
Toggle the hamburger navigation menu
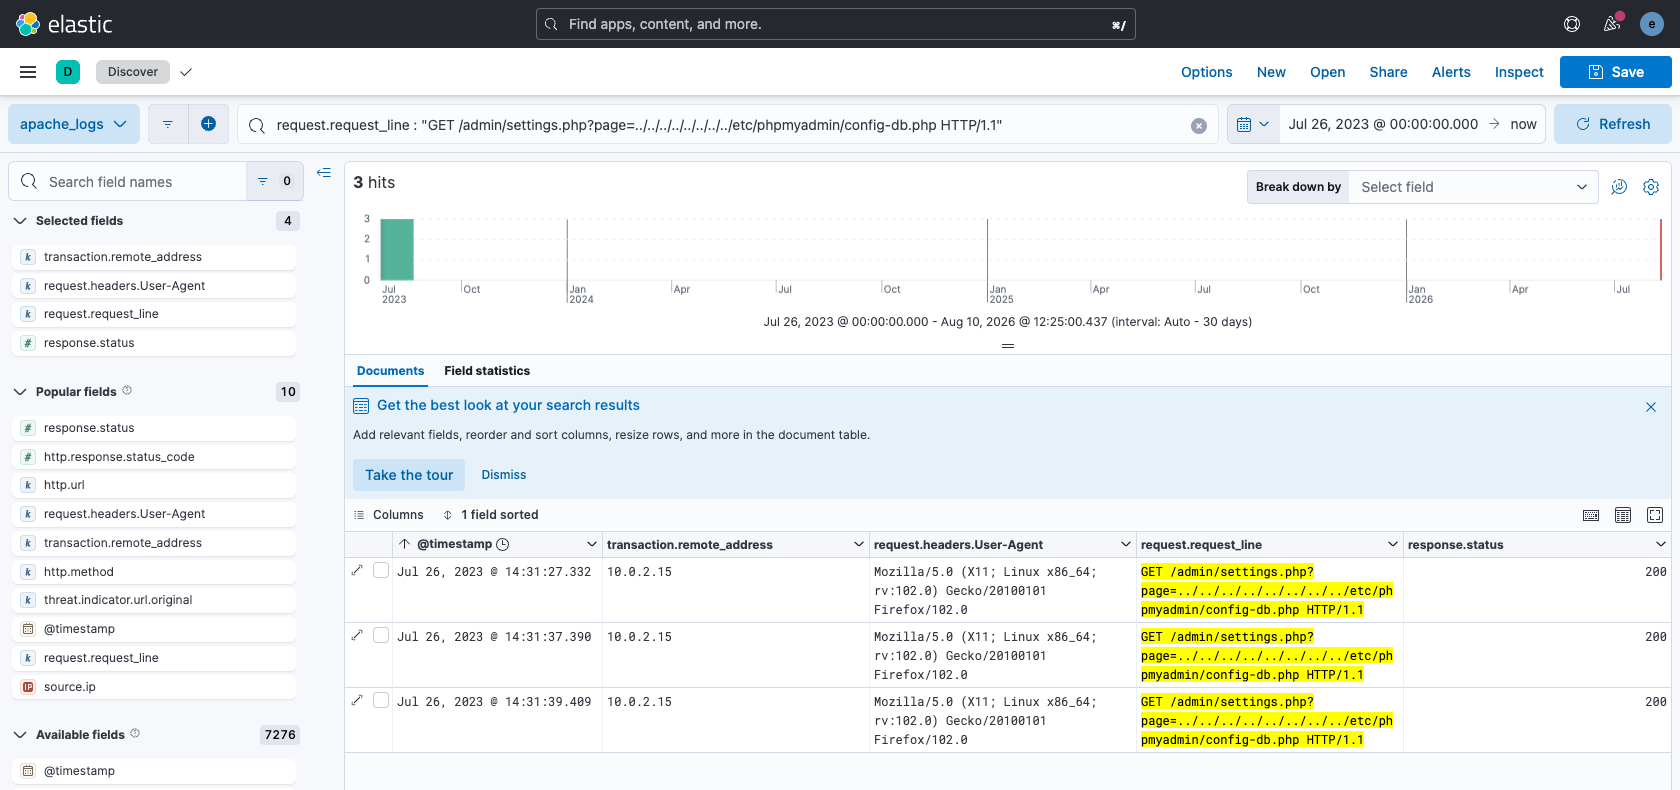click(28, 72)
